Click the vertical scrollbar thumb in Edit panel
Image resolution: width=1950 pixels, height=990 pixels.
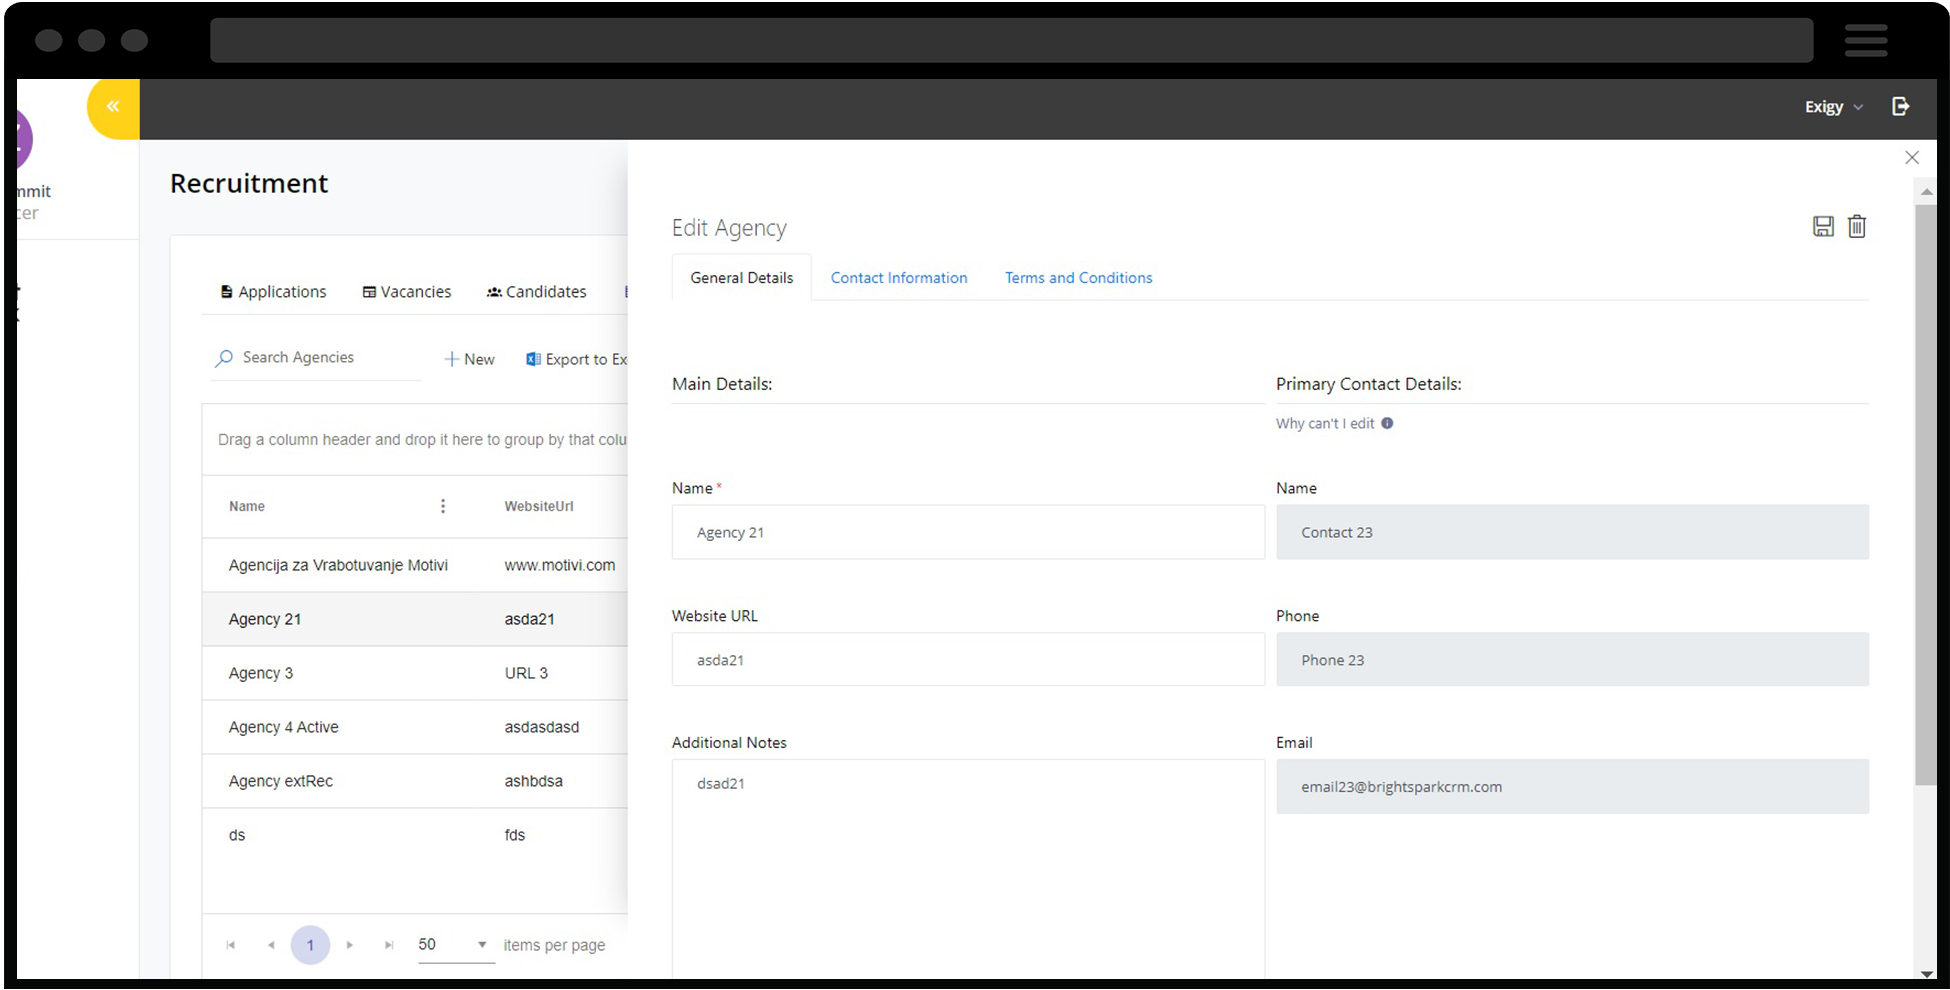pyautogui.click(x=1926, y=495)
